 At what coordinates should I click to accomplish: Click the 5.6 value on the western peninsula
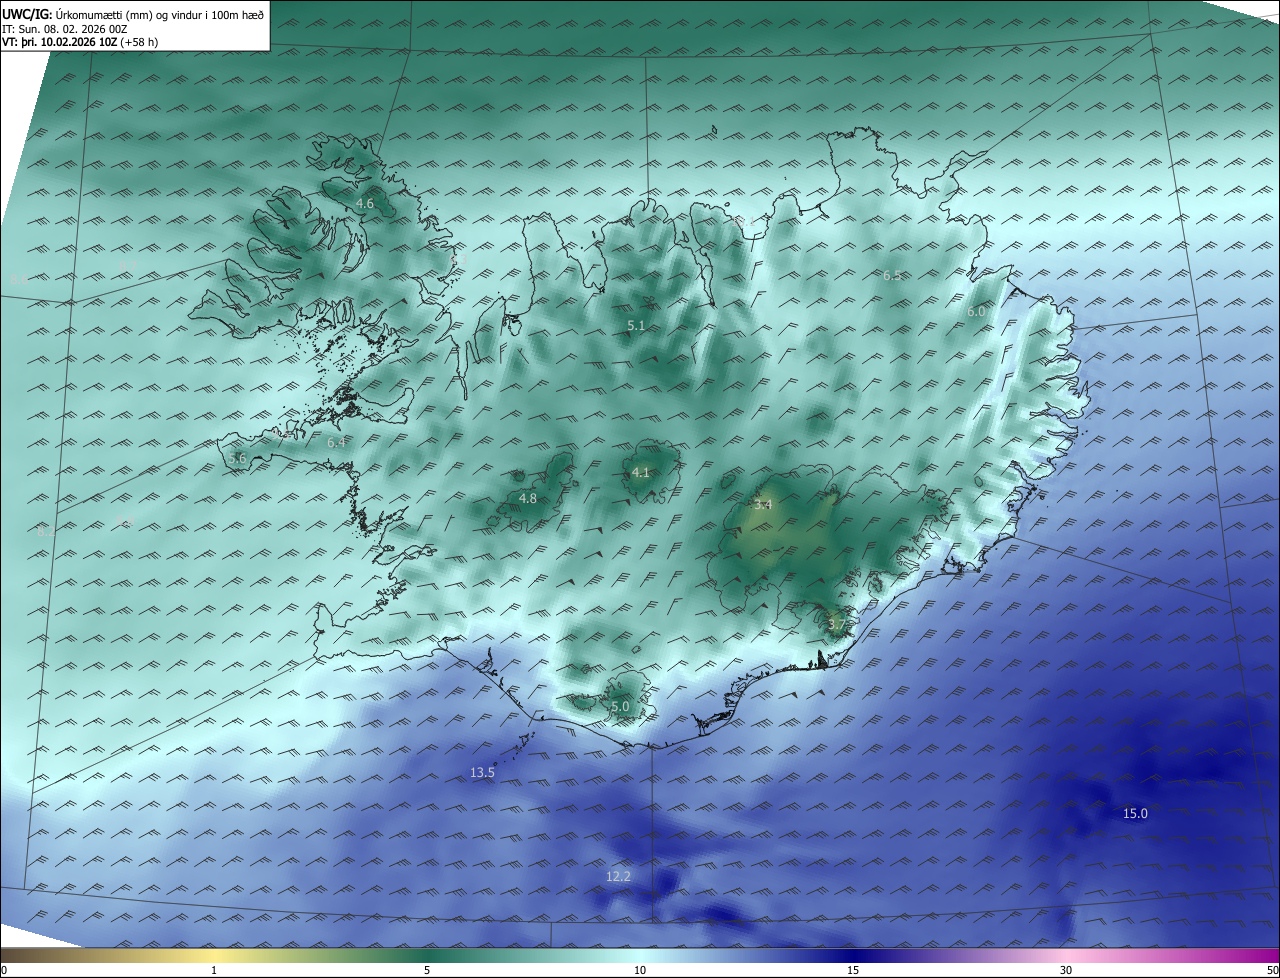(237, 458)
